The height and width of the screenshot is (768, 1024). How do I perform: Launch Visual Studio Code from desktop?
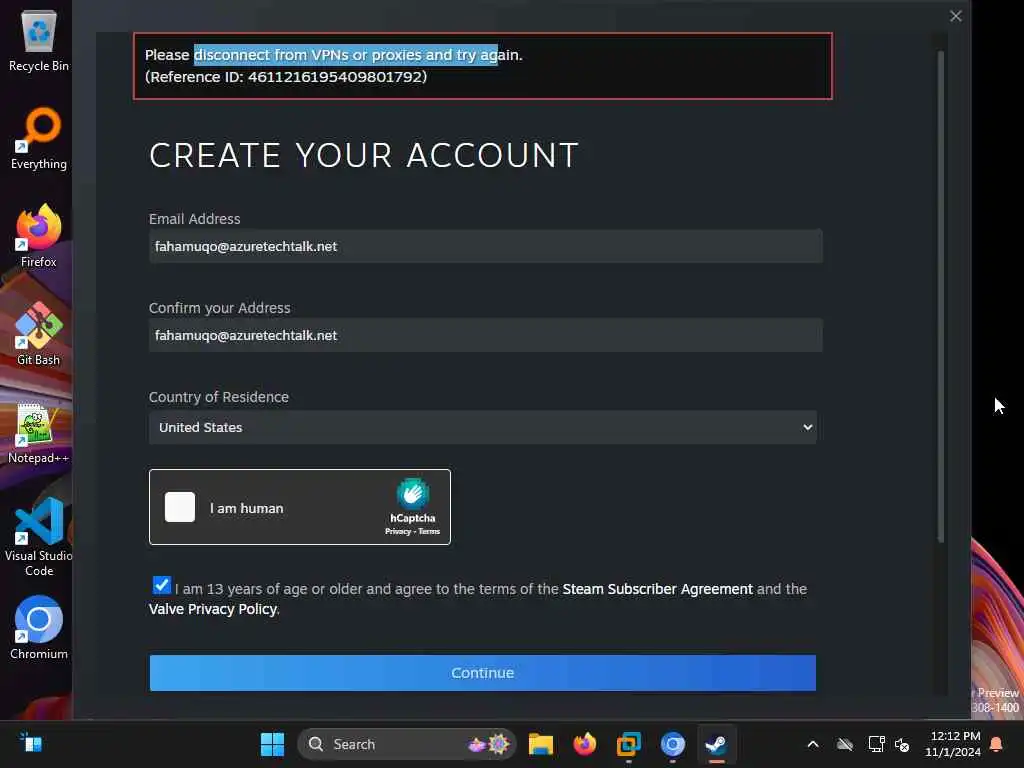[x=39, y=537]
